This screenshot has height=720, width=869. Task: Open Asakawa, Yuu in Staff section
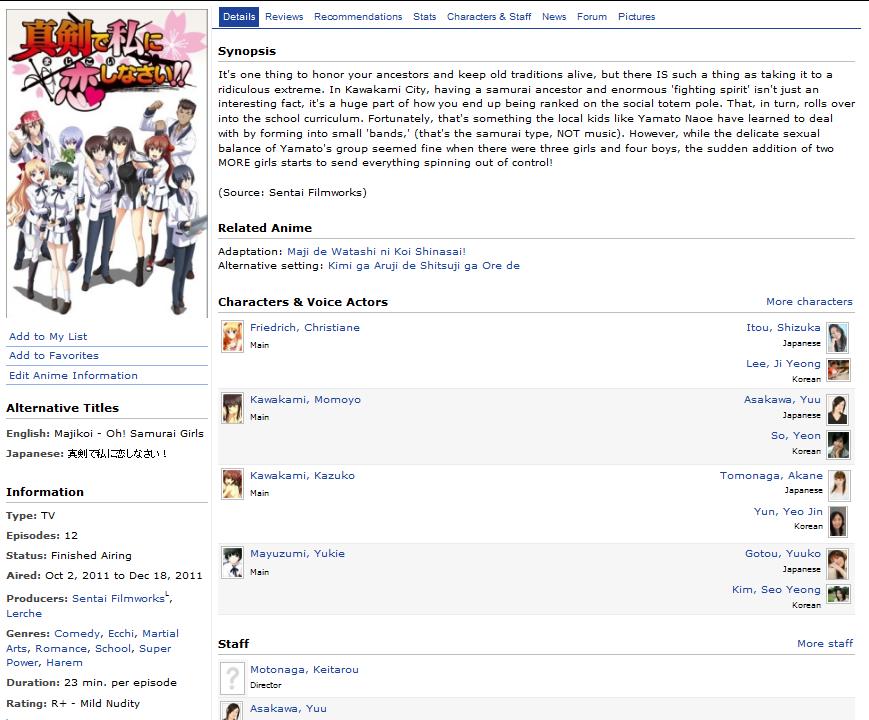(288, 708)
